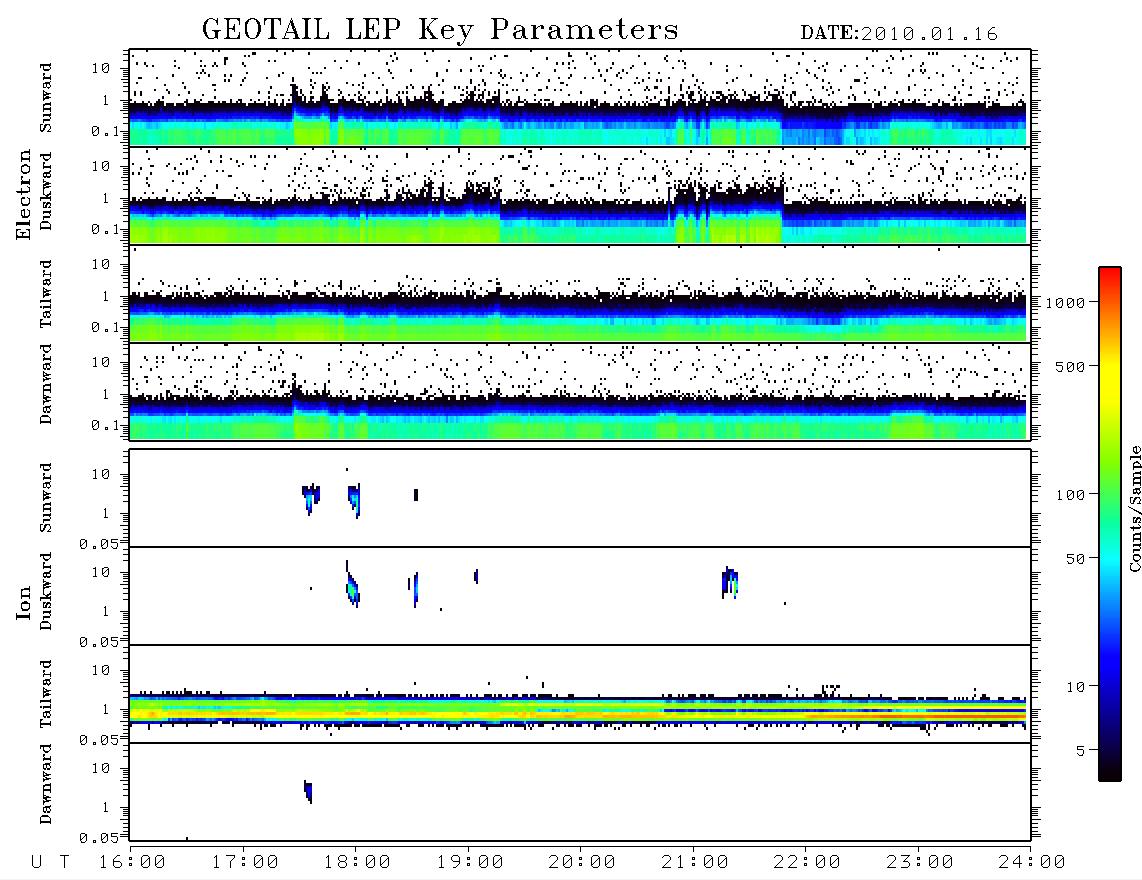Image resolution: width=1142 pixels, height=880 pixels.
Task: Select the "Electron" group axis label
Action: pos(23,194)
